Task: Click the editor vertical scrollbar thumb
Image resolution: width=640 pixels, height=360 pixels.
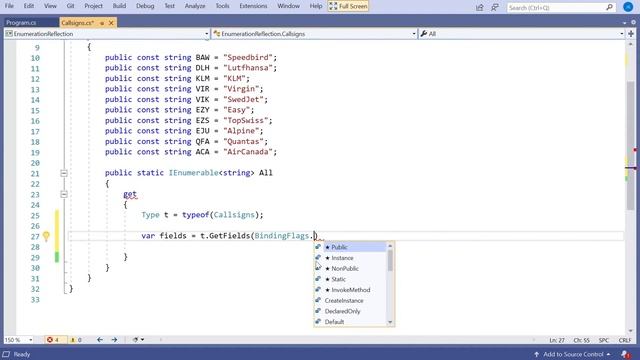Action: [x=631, y=146]
